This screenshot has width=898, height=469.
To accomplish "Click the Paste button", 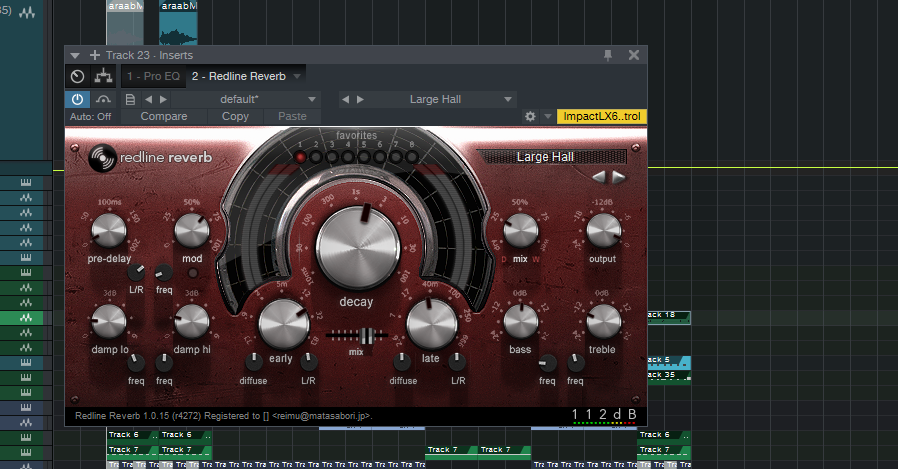I will point(292,116).
